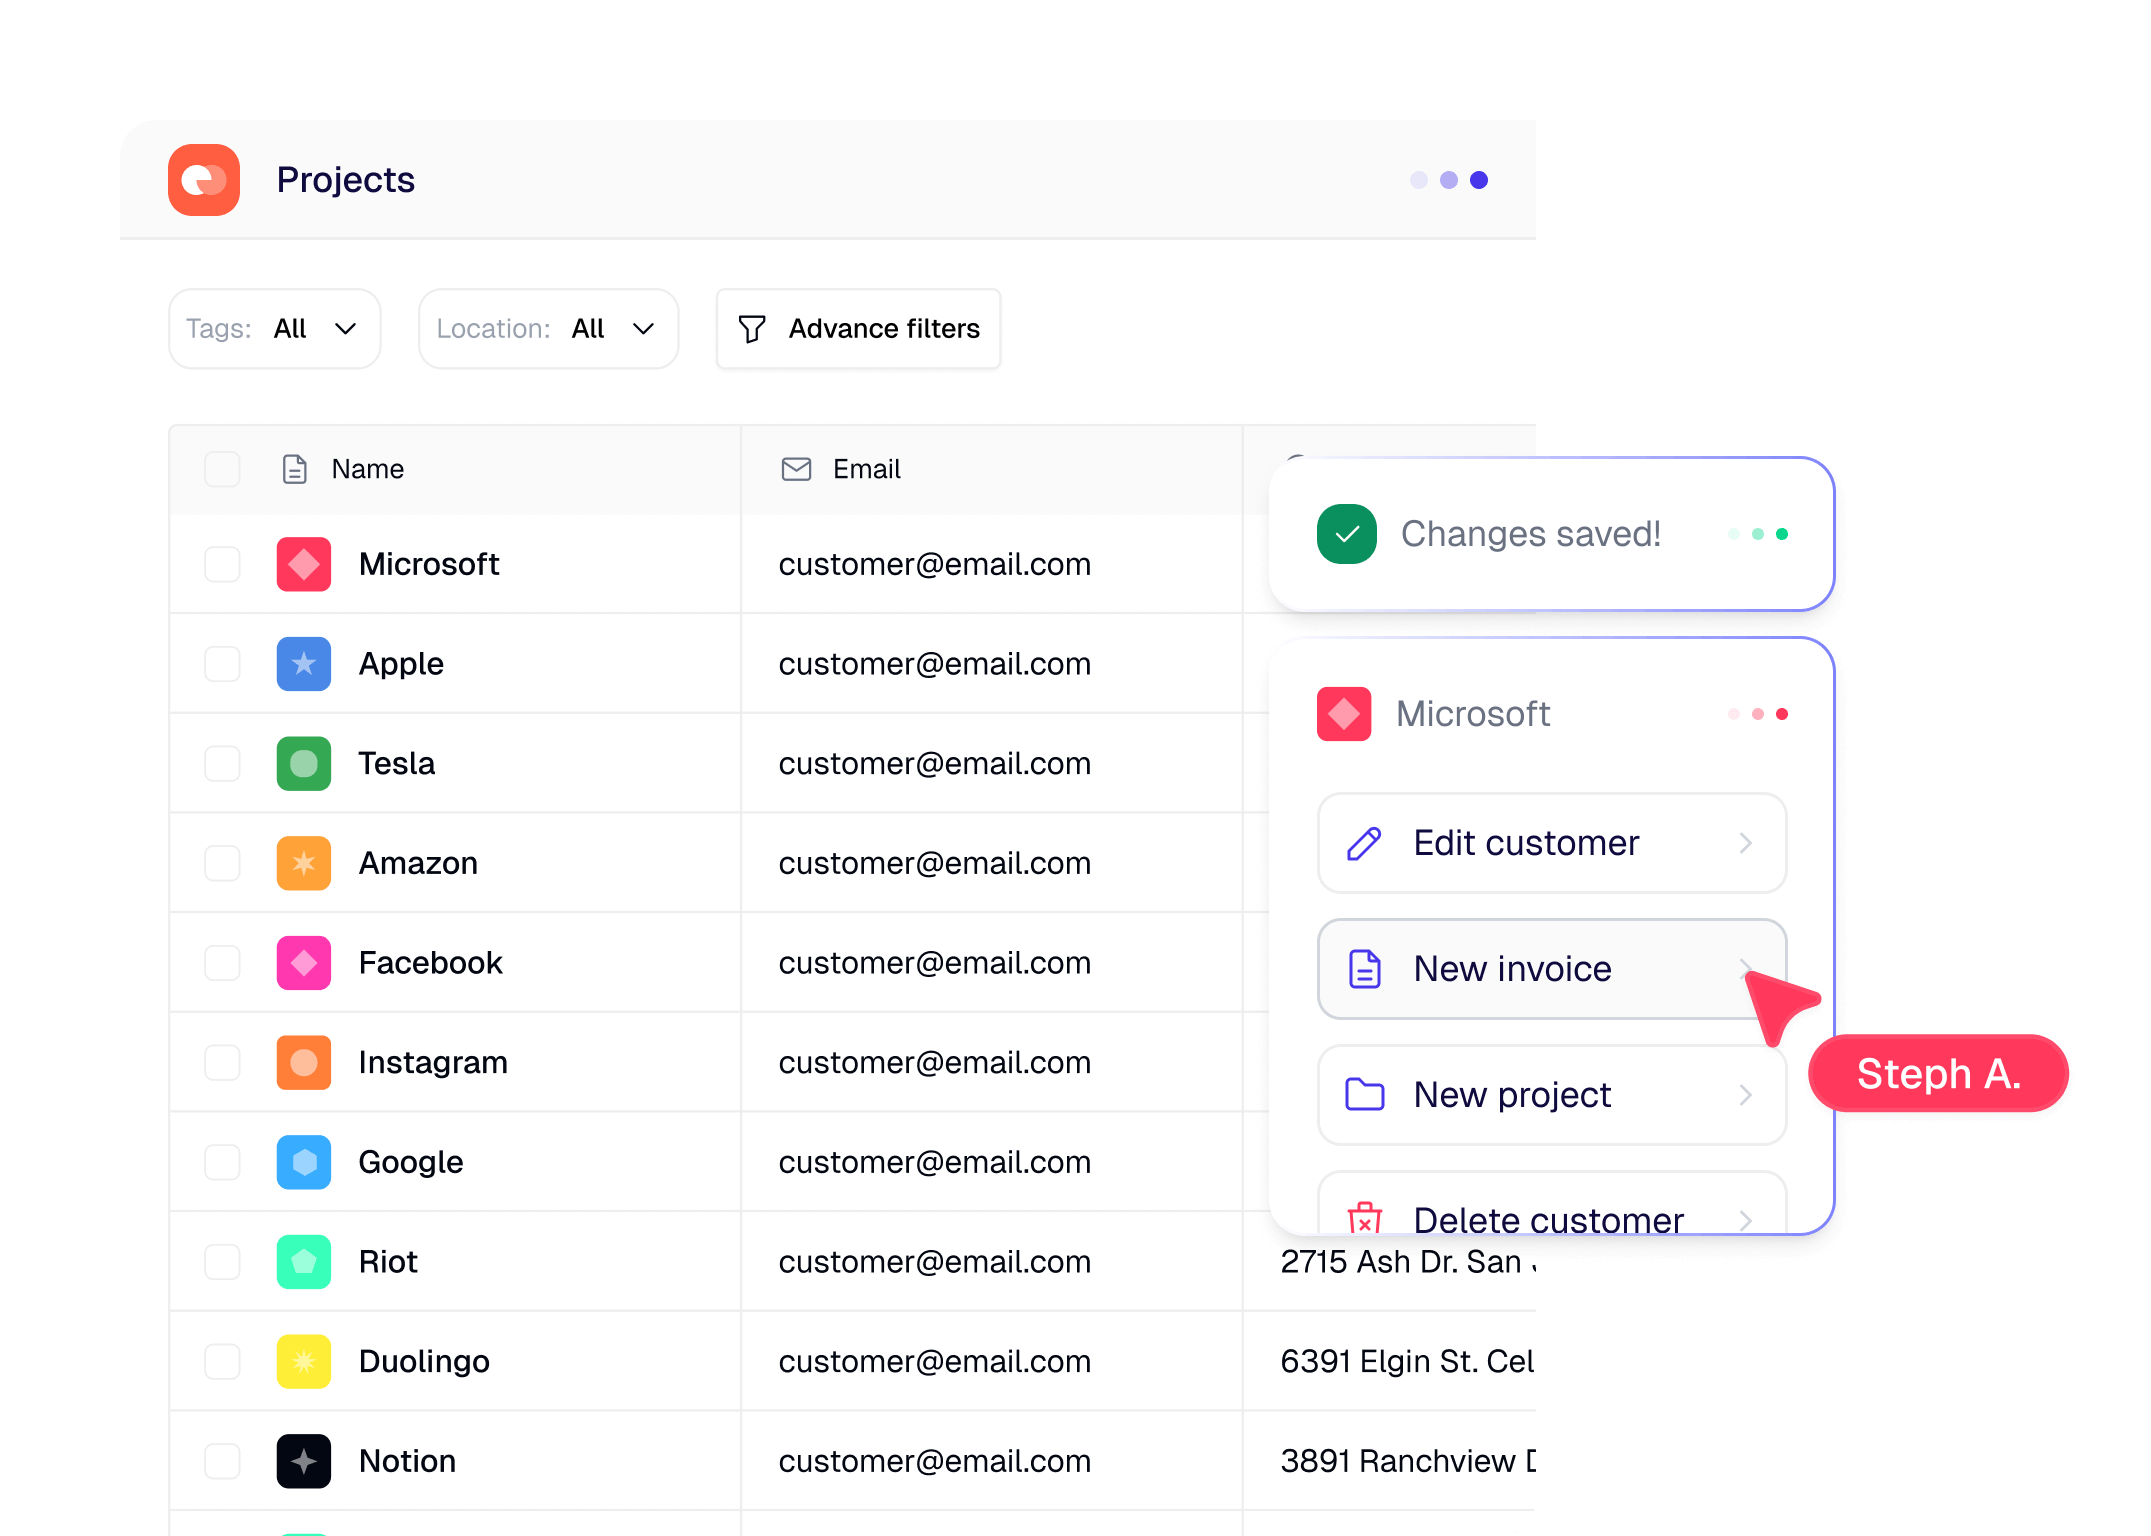
Task: Click the Name column header
Action: [368, 469]
